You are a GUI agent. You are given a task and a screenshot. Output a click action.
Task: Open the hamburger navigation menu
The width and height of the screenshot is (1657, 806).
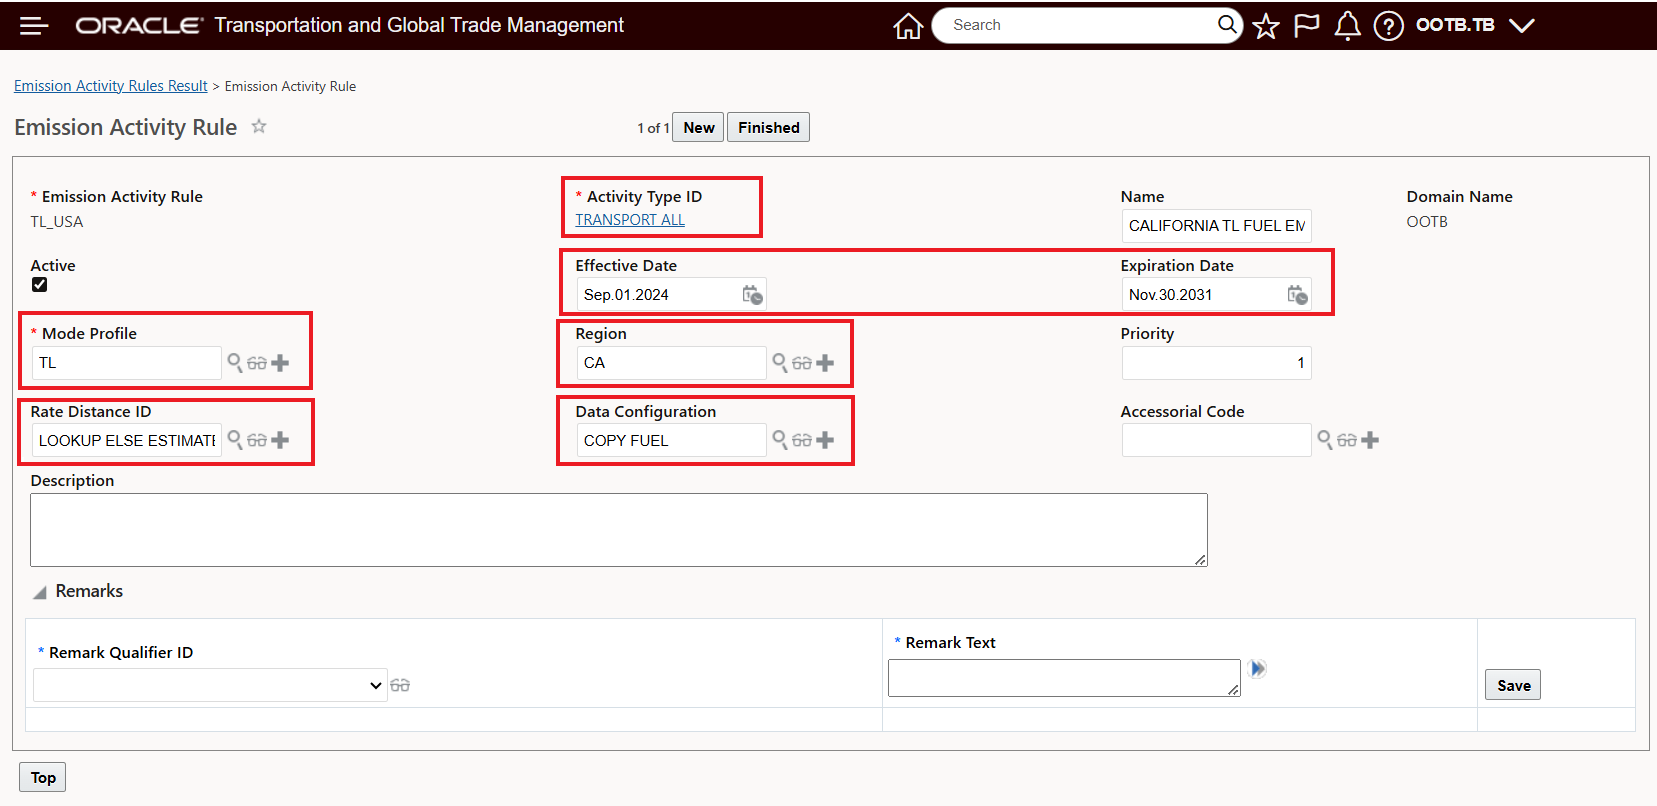pyautogui.click(x=34, y=26)
